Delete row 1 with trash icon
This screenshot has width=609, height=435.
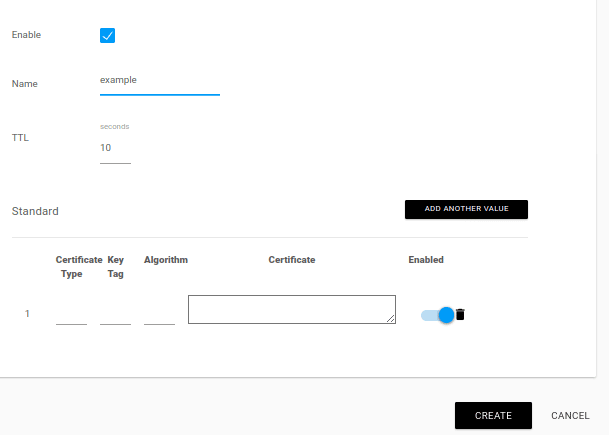point(460,314)
